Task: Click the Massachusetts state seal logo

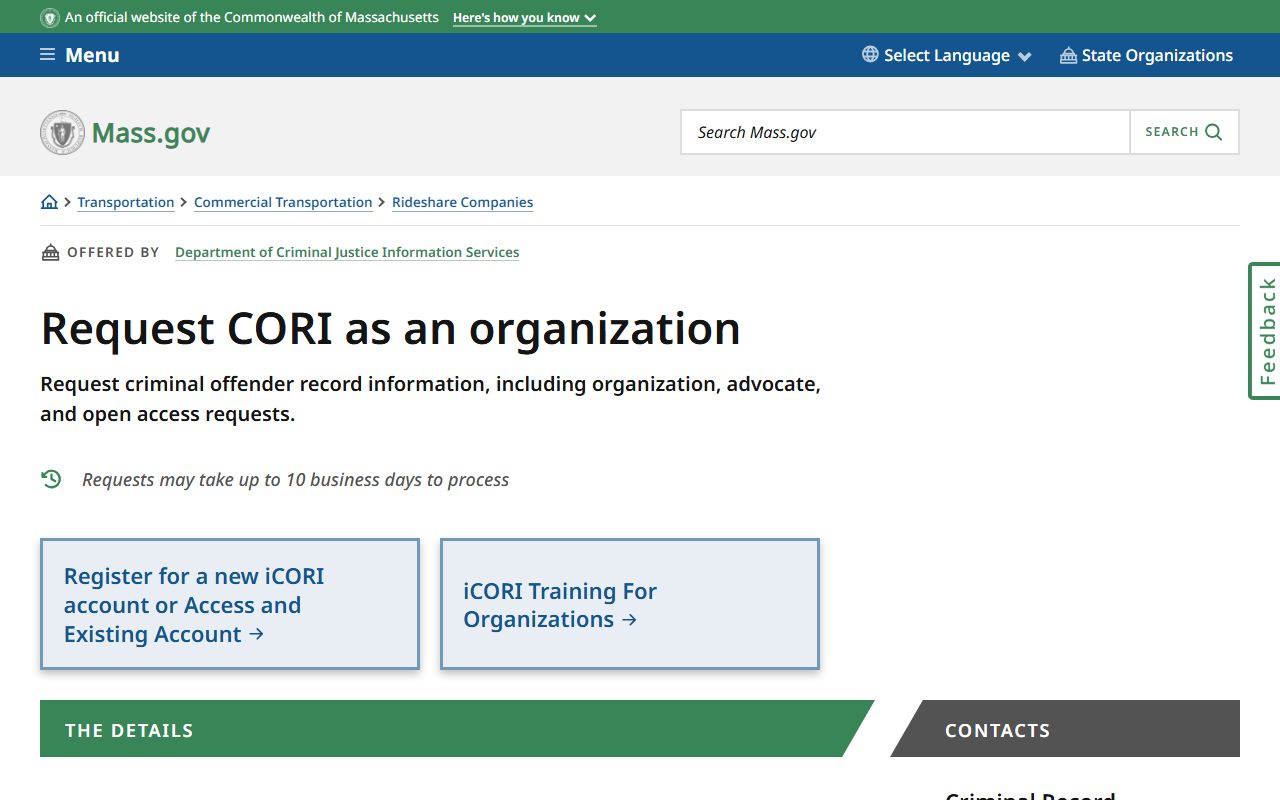Action: [62, 132]
